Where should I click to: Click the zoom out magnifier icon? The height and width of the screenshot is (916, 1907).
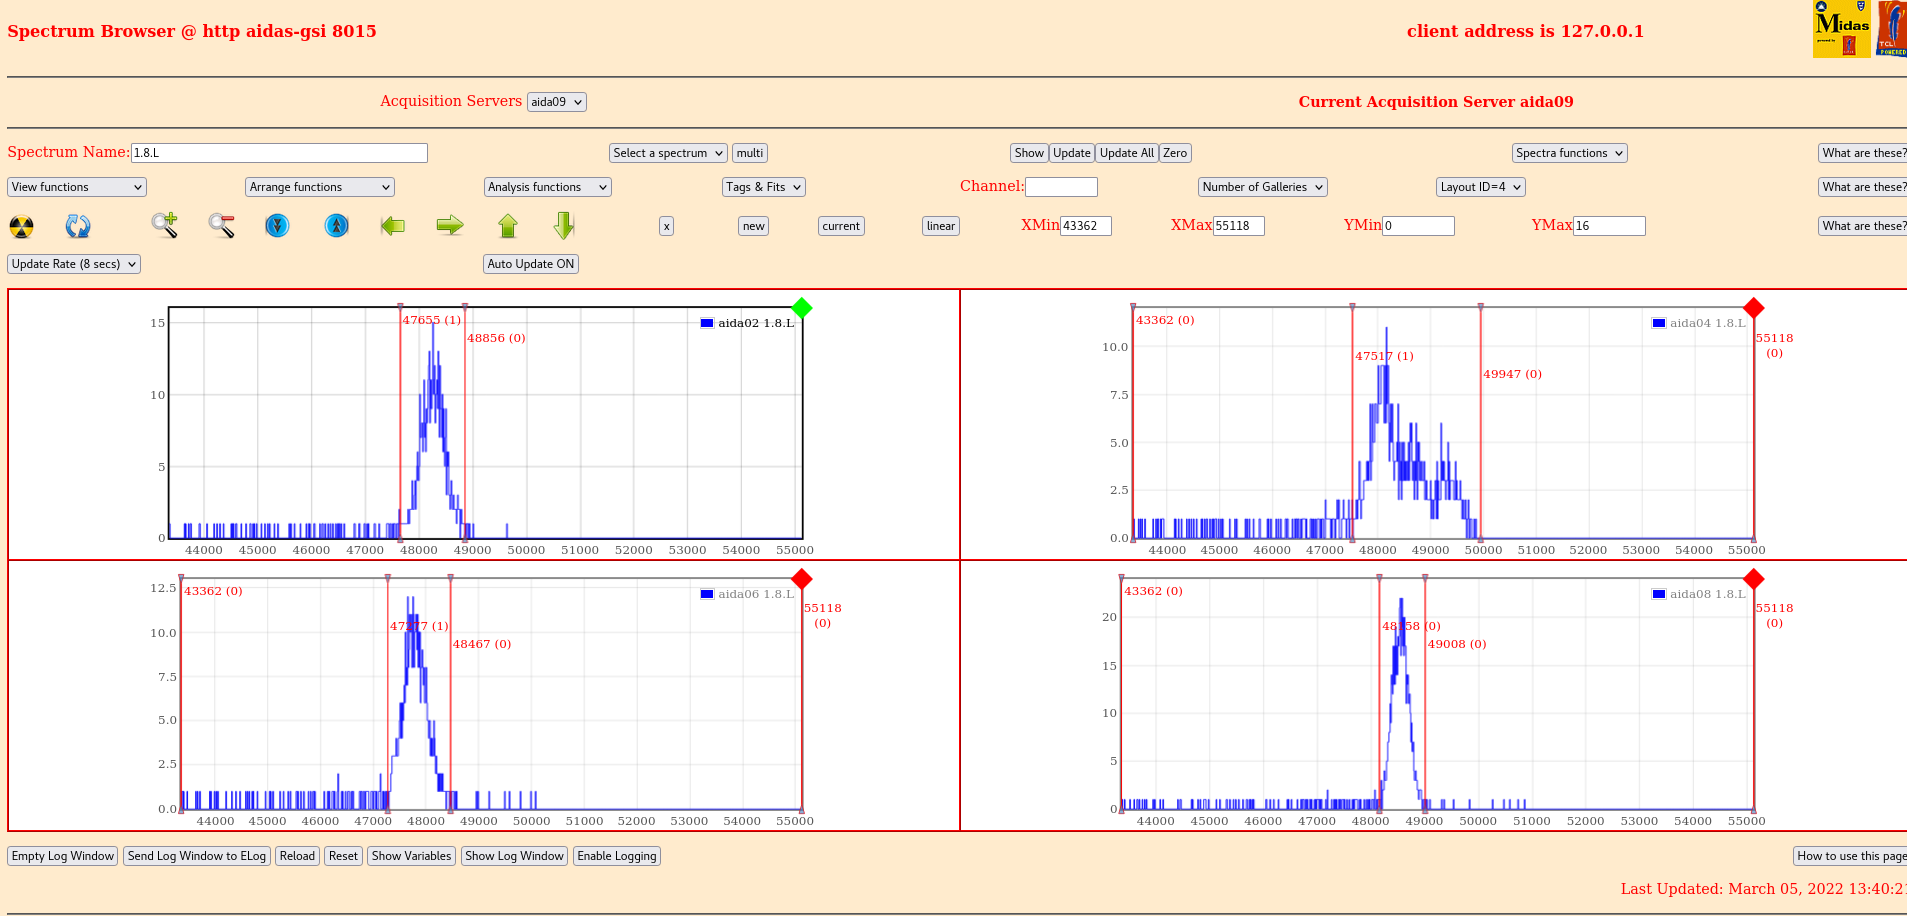222,225
